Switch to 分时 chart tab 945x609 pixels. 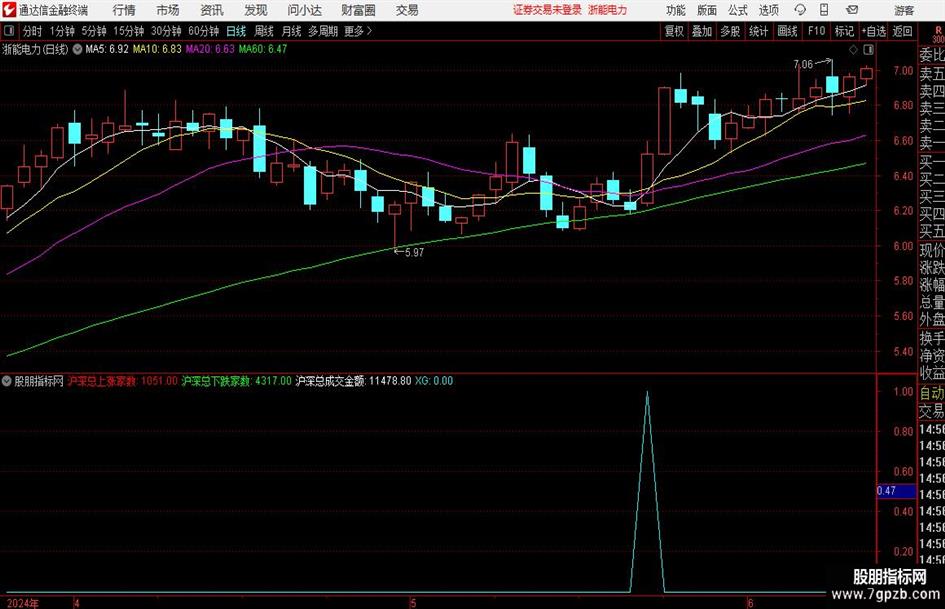[33, 31]
